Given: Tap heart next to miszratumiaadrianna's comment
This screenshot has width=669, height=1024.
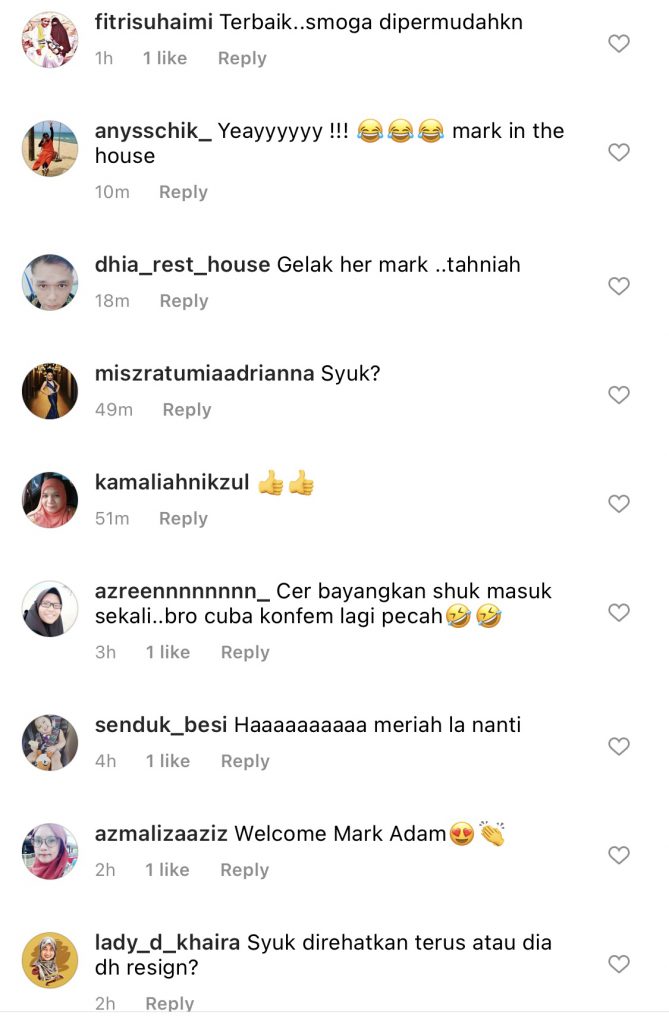Looking at the screenshot, I should point(619,395).
